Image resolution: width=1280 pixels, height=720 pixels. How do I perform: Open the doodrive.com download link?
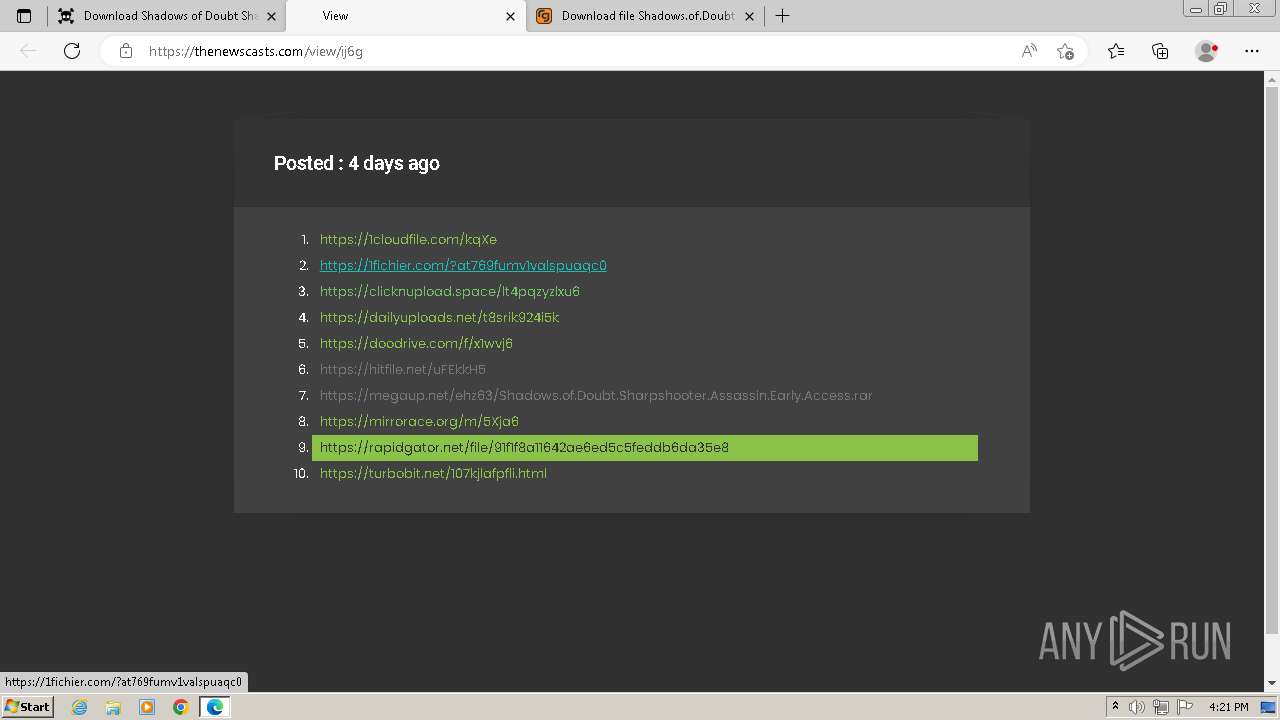point(416,343)
